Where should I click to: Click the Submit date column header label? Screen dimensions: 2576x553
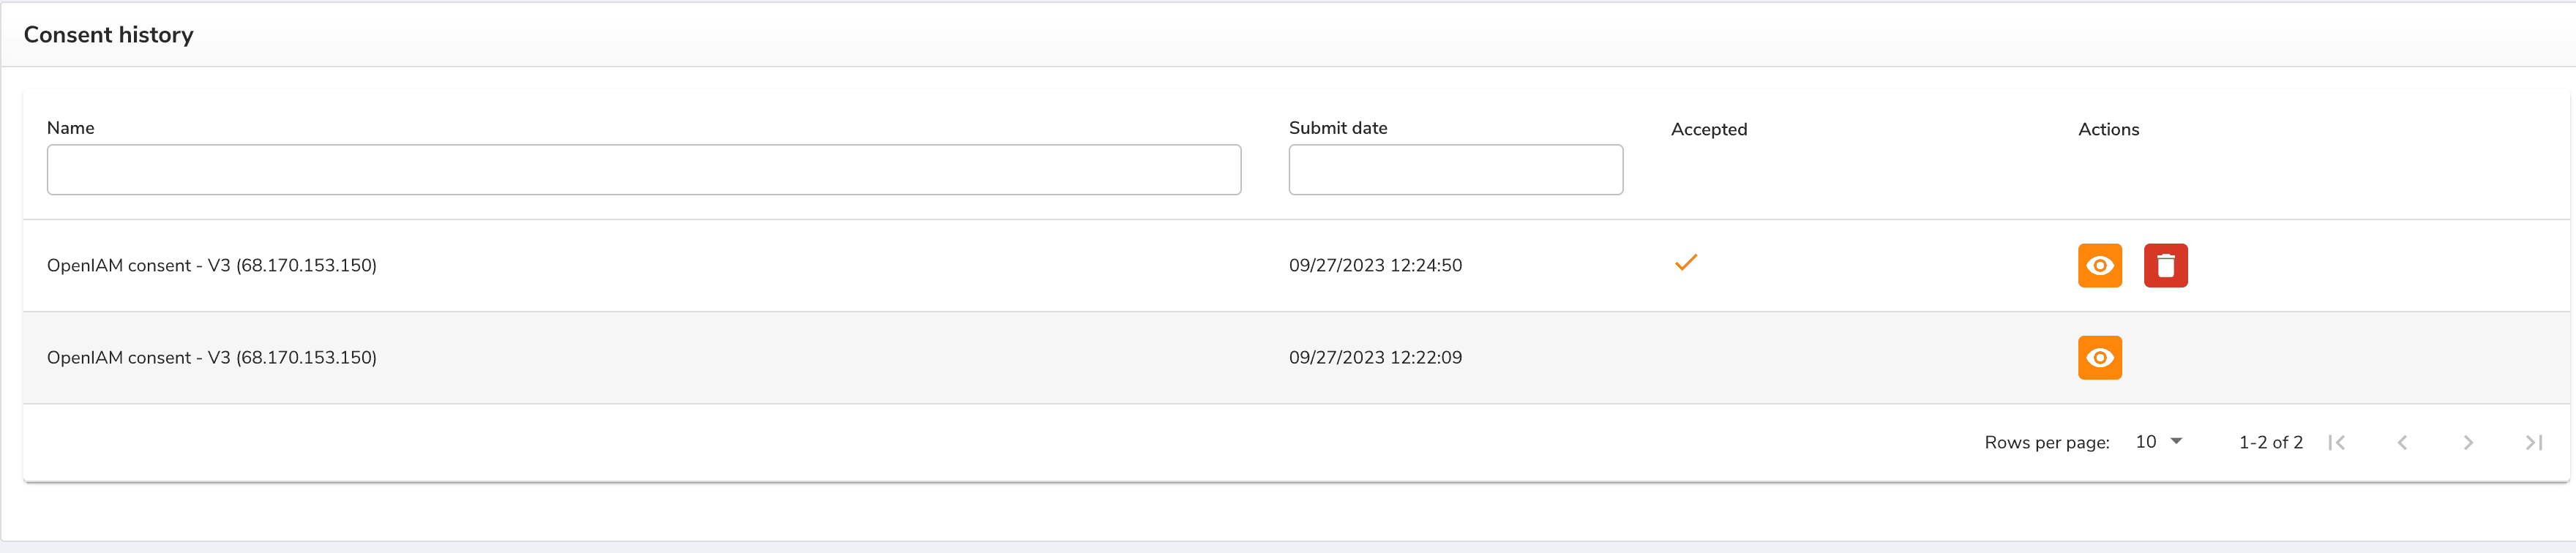coord(1337,128)
